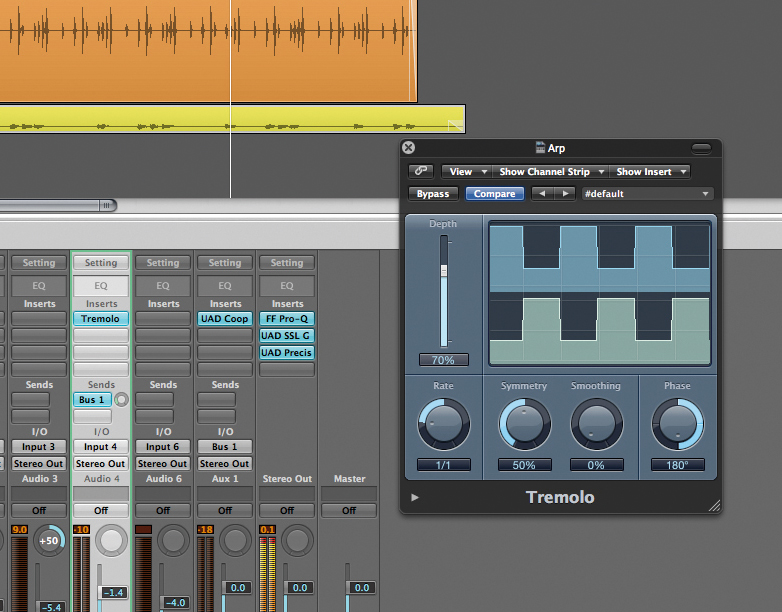The width and height of the screenshot is (782, 612).
Task: Click the orange audio region in arrange
Action: [208, 50]
